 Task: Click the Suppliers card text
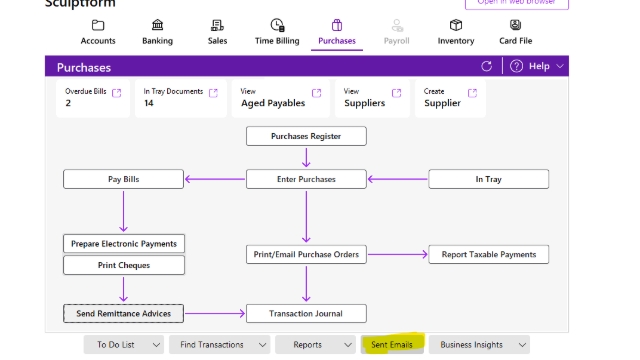coord(364,103)
